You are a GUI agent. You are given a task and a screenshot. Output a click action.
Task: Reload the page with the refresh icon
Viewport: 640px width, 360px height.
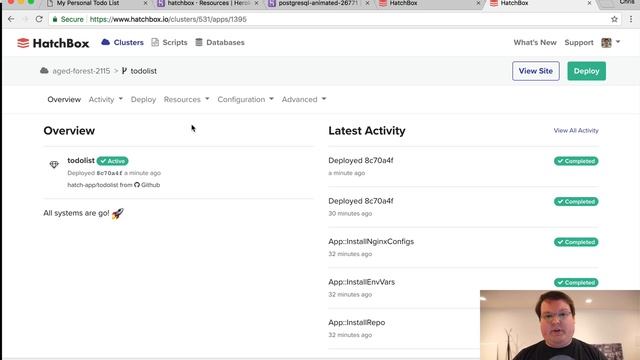pyautogui.click(x=39, y=19)
